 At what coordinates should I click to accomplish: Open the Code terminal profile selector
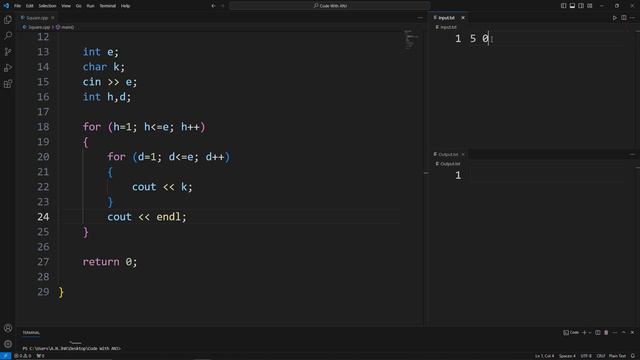[571, 333]
